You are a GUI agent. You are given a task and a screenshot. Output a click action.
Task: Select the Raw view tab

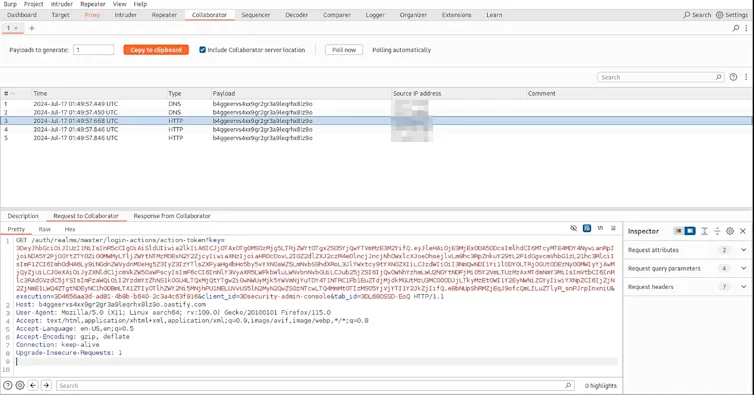coord(45,229)
